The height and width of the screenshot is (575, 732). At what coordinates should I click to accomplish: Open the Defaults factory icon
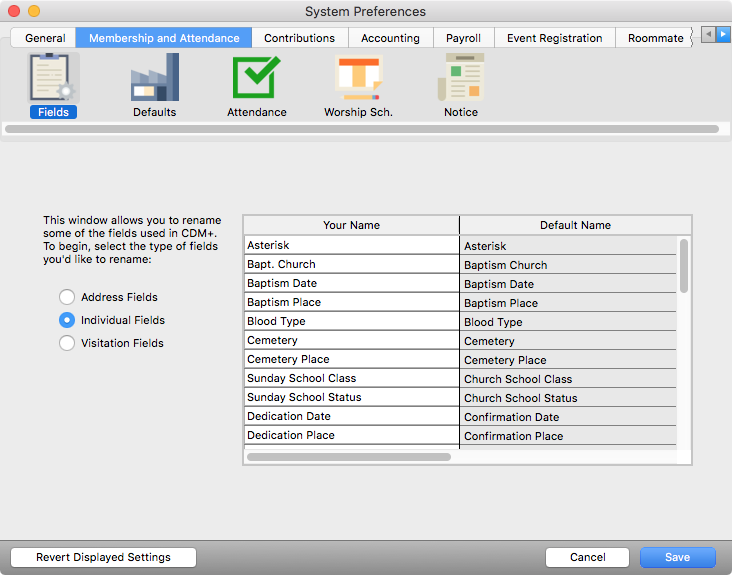point(154,80)
